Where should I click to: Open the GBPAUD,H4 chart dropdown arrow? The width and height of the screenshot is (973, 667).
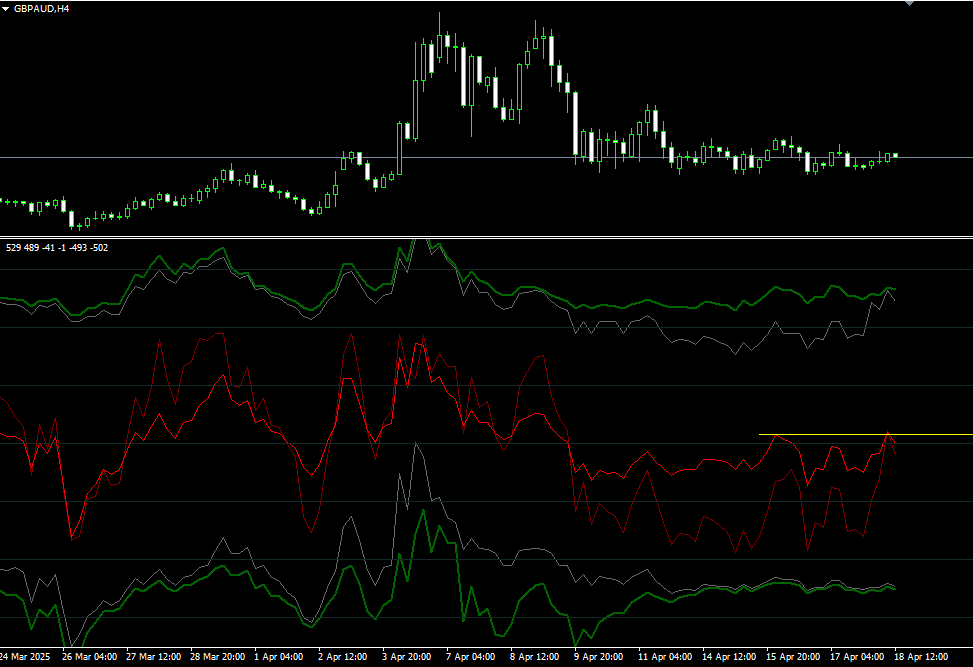click(x=6, y=9)
